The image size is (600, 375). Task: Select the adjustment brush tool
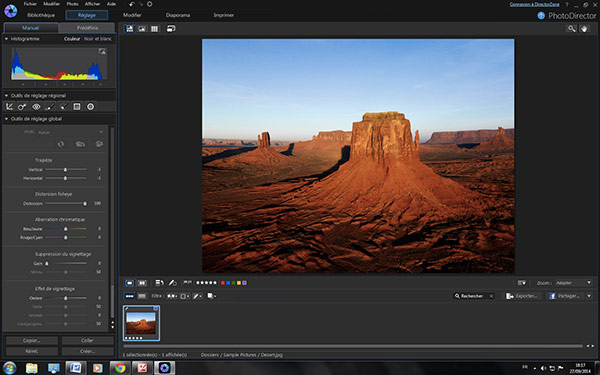(x=50, y=107)
